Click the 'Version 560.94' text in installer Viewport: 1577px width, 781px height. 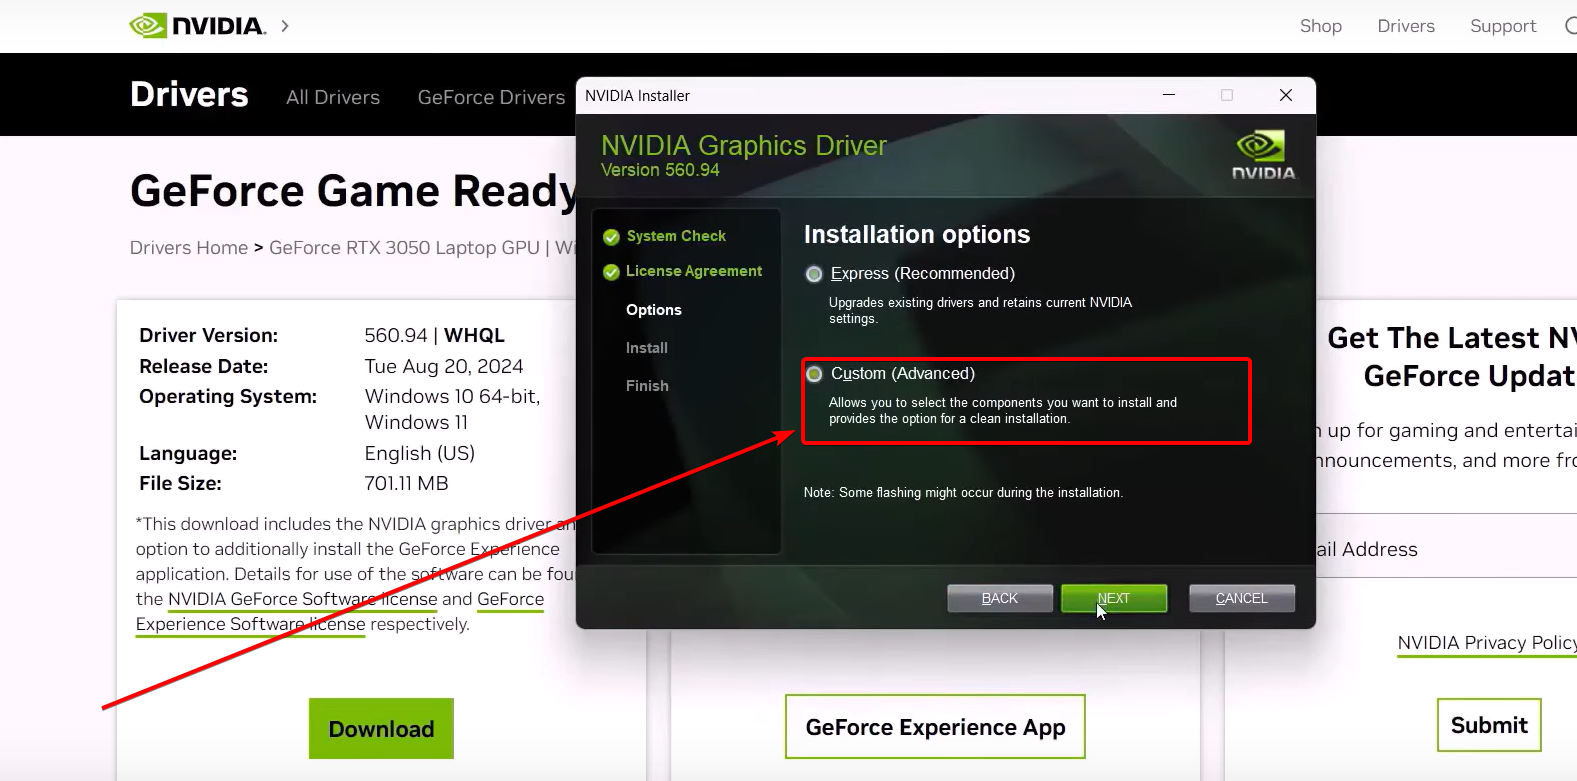point(660,170)
